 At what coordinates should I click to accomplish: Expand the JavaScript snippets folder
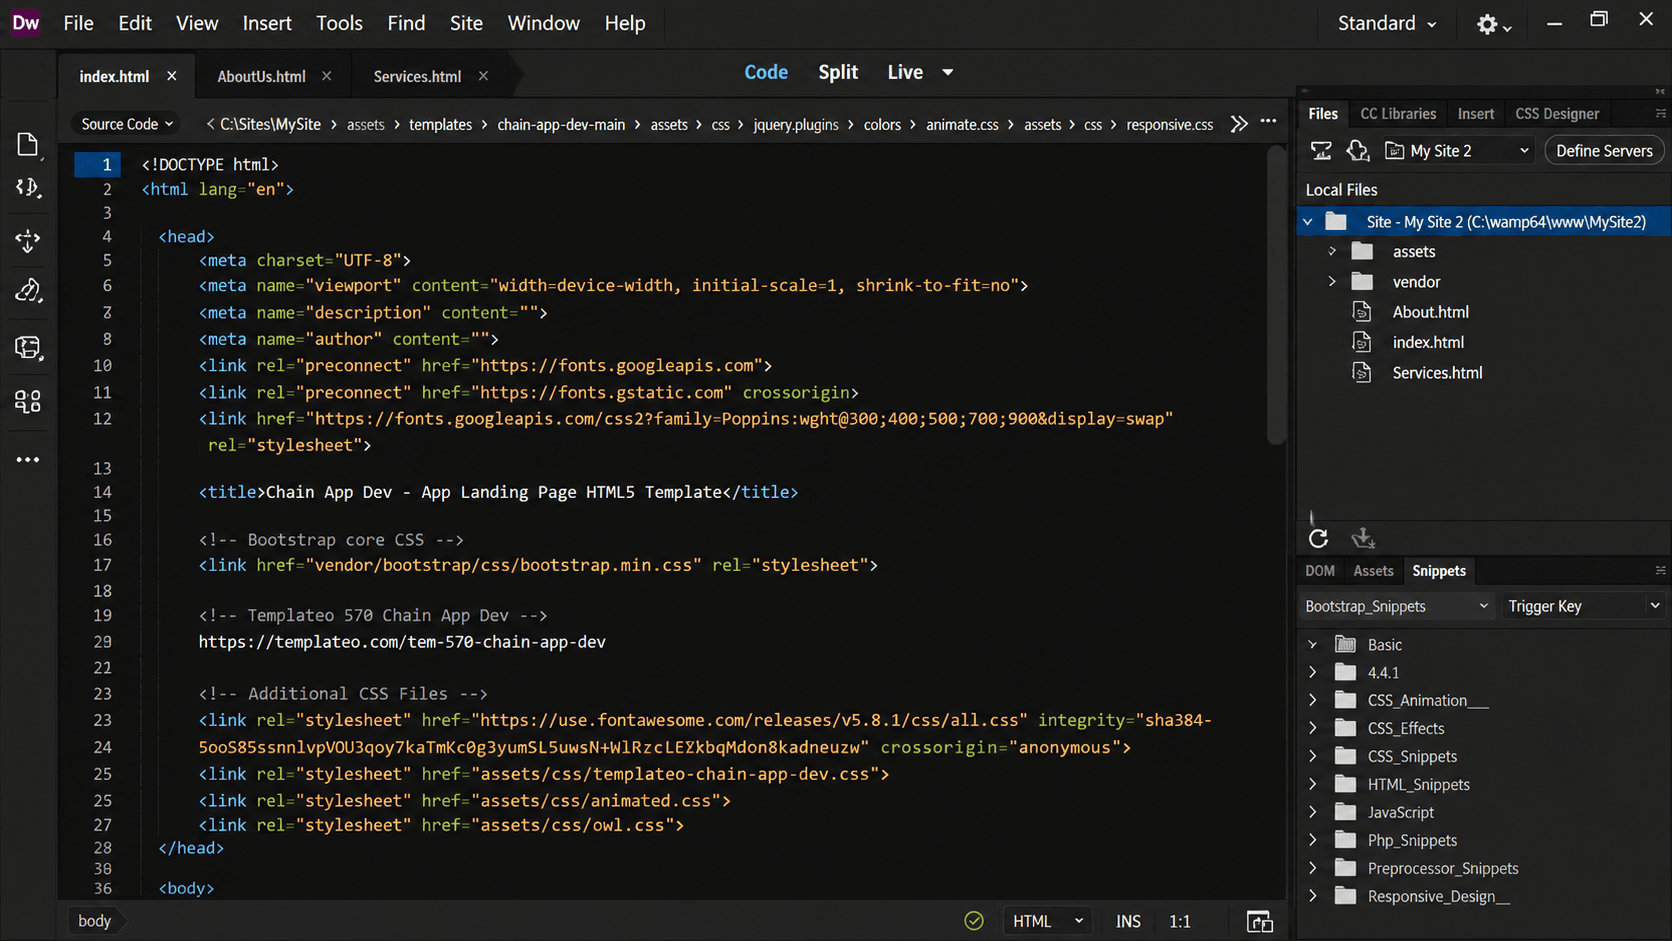pyautogui.click(x=1313, y=813)
